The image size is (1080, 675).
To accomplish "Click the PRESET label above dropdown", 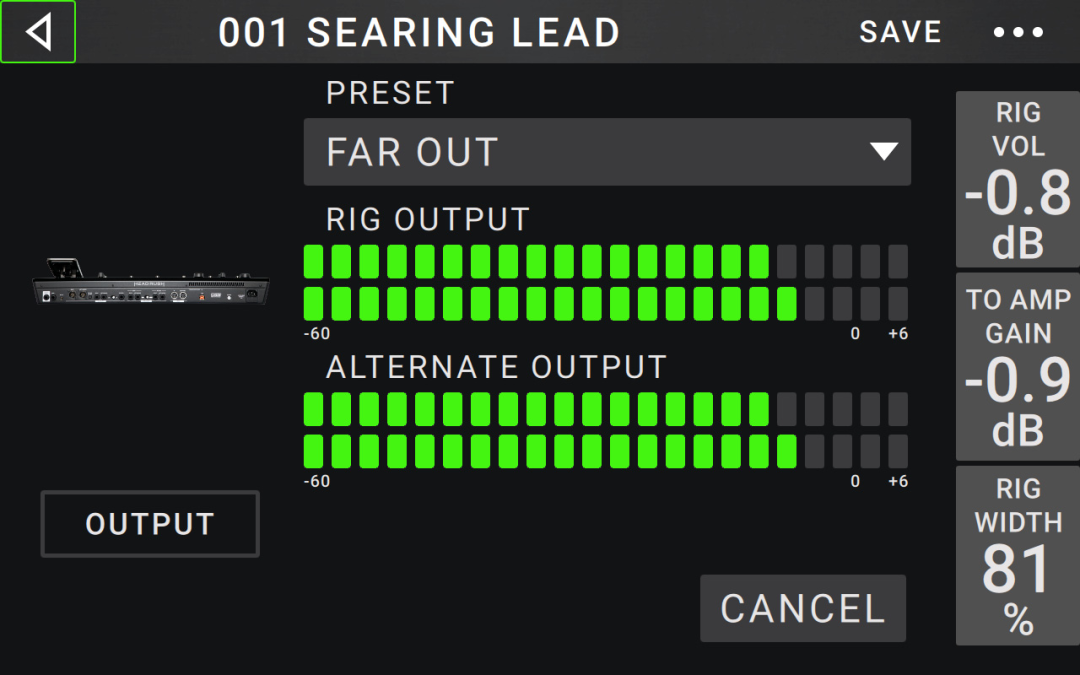I will [x=390, y=93].
